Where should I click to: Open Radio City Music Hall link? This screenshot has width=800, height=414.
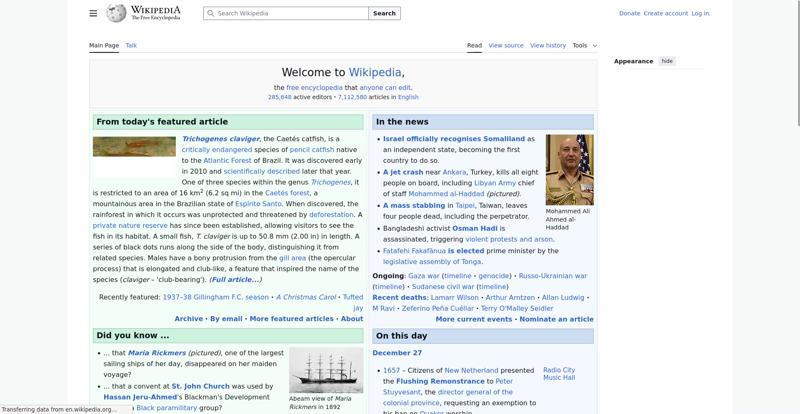[x=559, y=373]
